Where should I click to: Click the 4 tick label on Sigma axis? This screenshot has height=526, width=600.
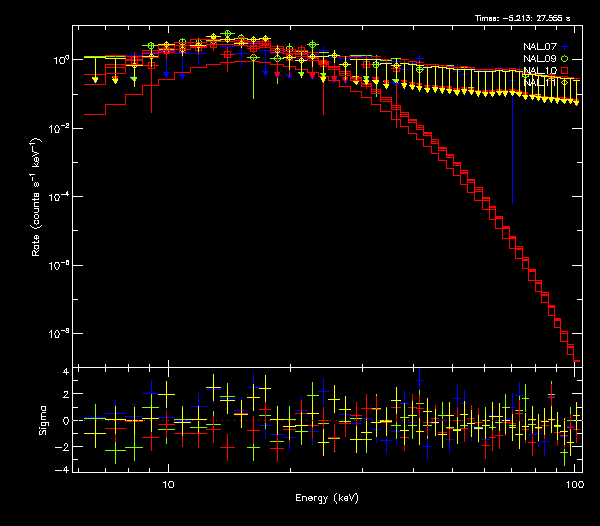(65, 371)
